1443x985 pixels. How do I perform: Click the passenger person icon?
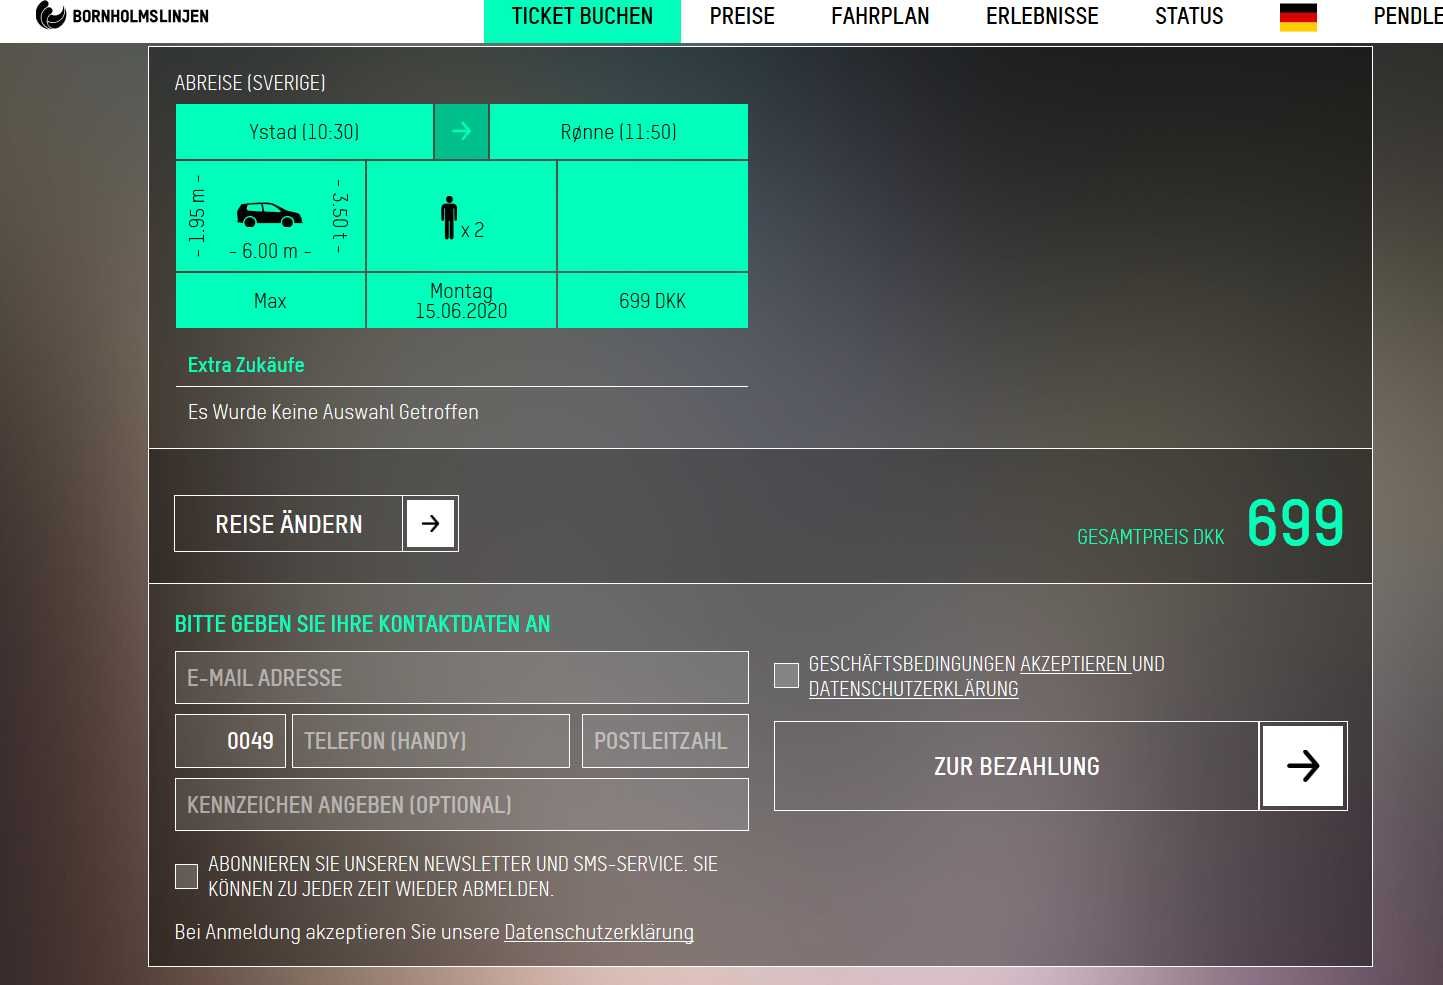point(449,217)
